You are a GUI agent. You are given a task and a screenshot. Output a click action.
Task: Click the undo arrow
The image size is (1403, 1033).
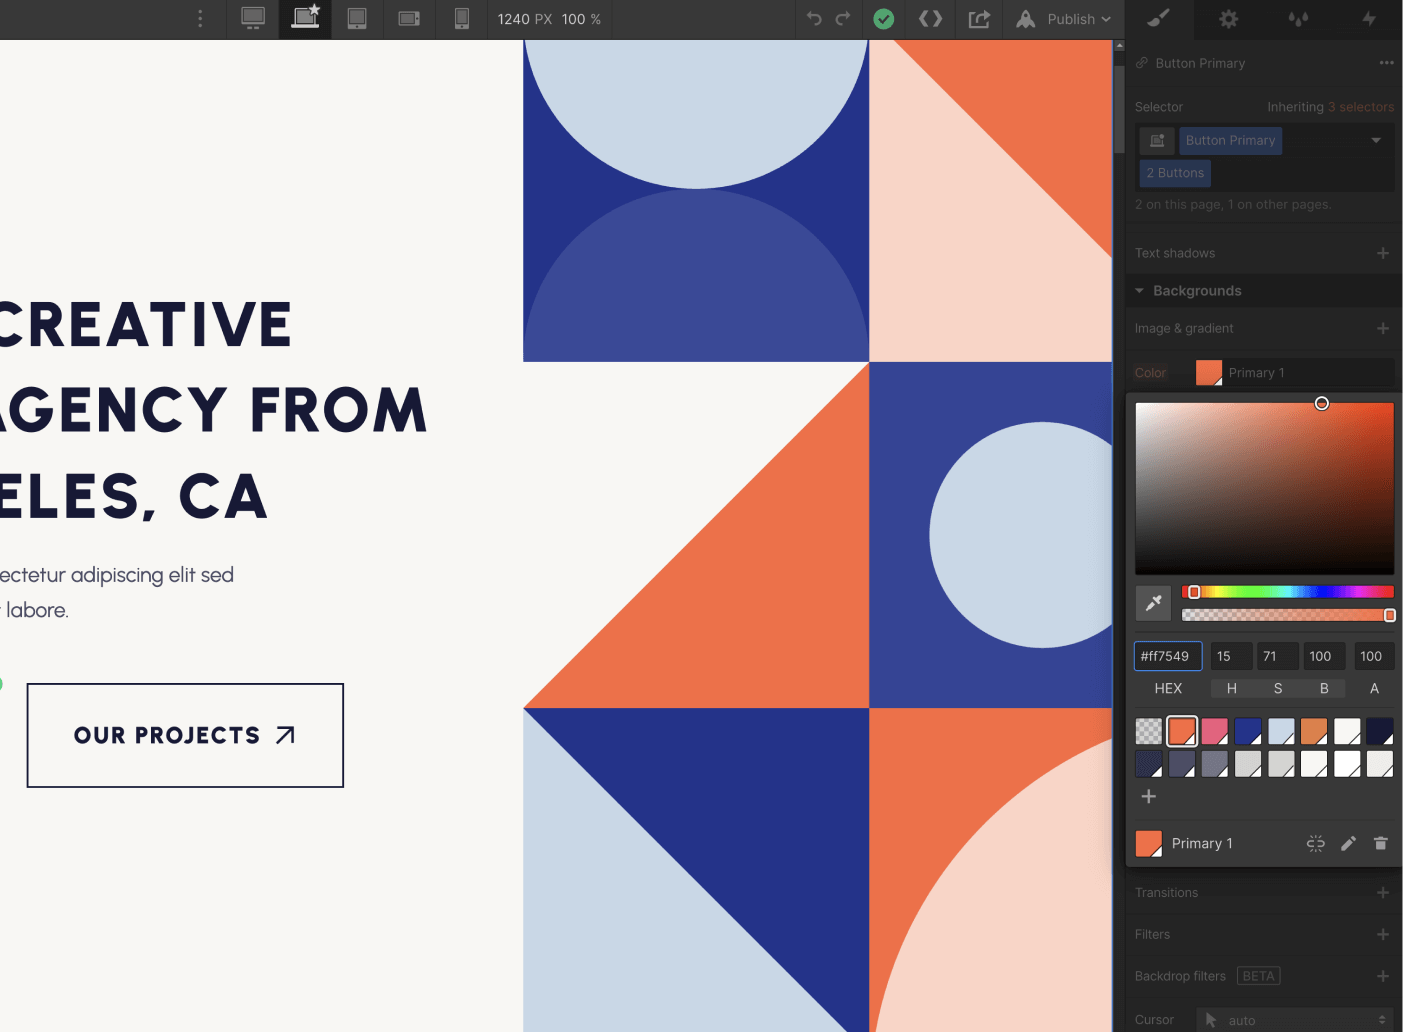(814, 19)
